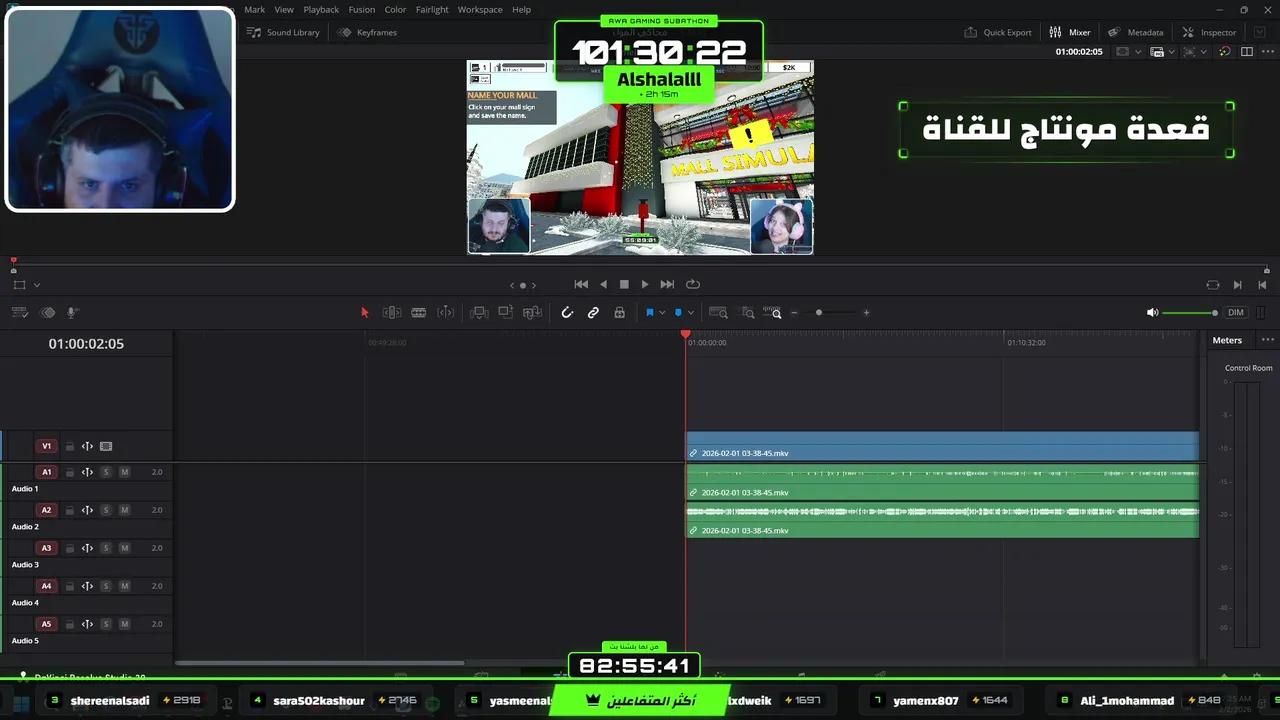Click the Detail Zoom icon
This screenshot has height=720, width=1280.
point(747,313)
